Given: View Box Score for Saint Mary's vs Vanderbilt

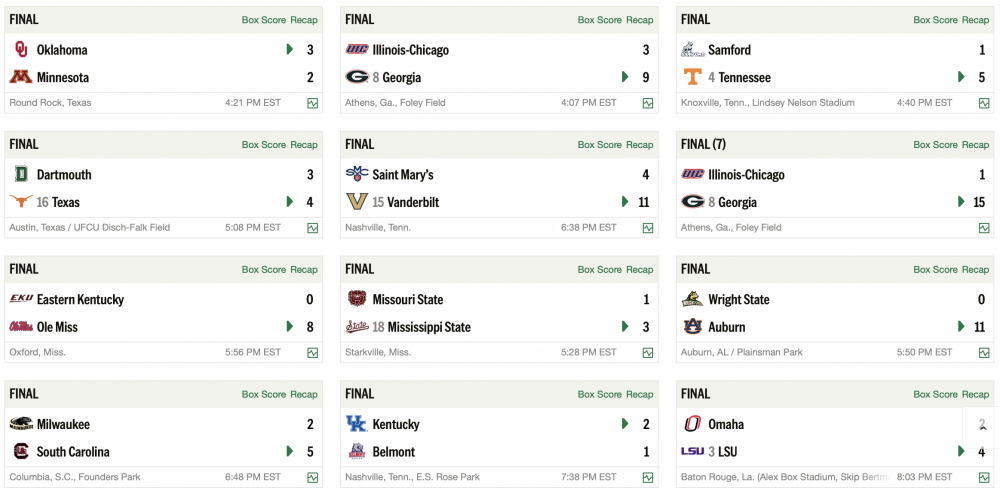Looking at the screenshot, I should (600, 145).
